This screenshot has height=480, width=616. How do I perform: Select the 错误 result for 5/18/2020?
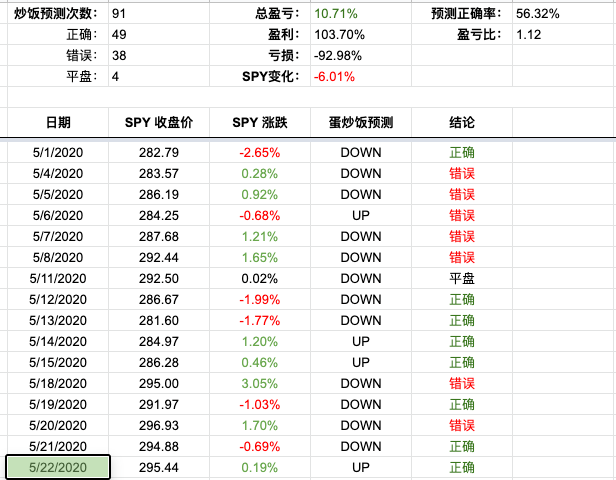(x=462, y=383)
